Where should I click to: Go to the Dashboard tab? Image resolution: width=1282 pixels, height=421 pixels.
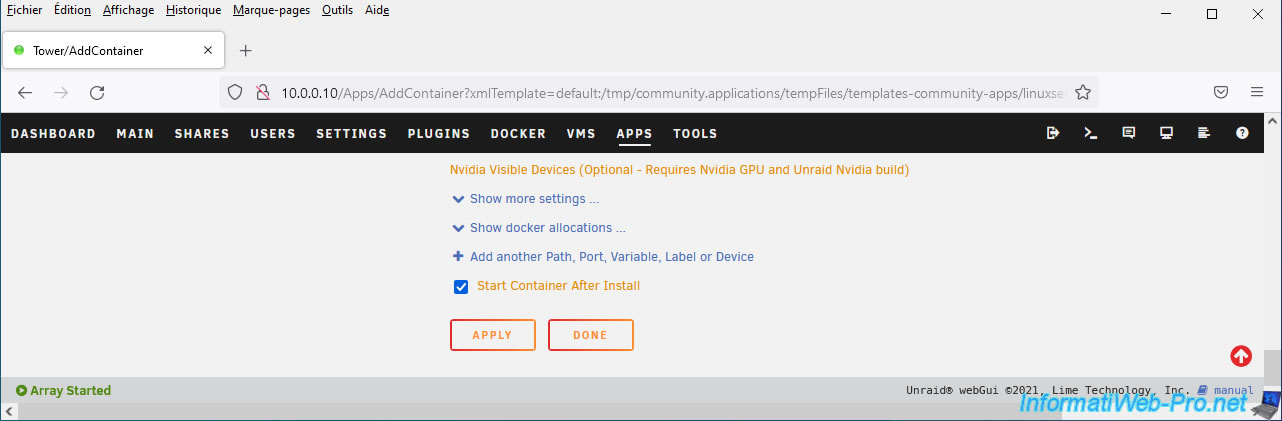pyautogui.click(x=53, y=134)
